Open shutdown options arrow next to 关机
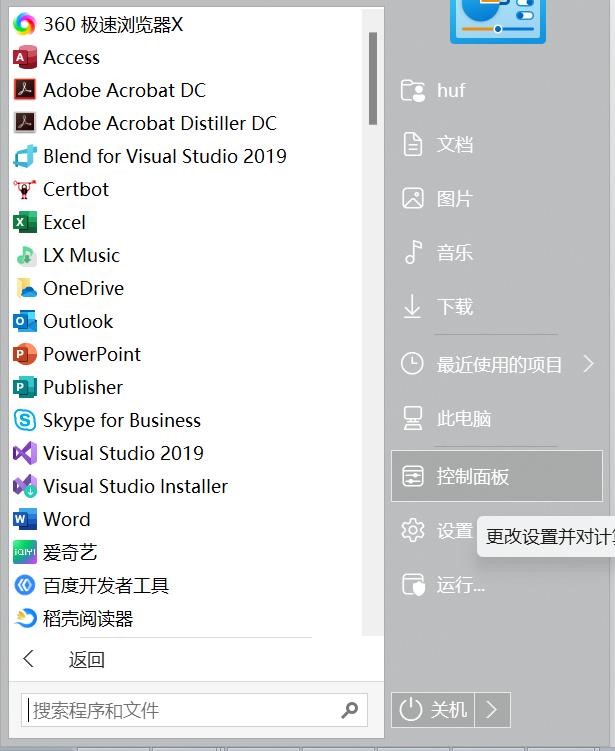The width and height of the screenshot is (615, 751). click(x=492, y=710)
